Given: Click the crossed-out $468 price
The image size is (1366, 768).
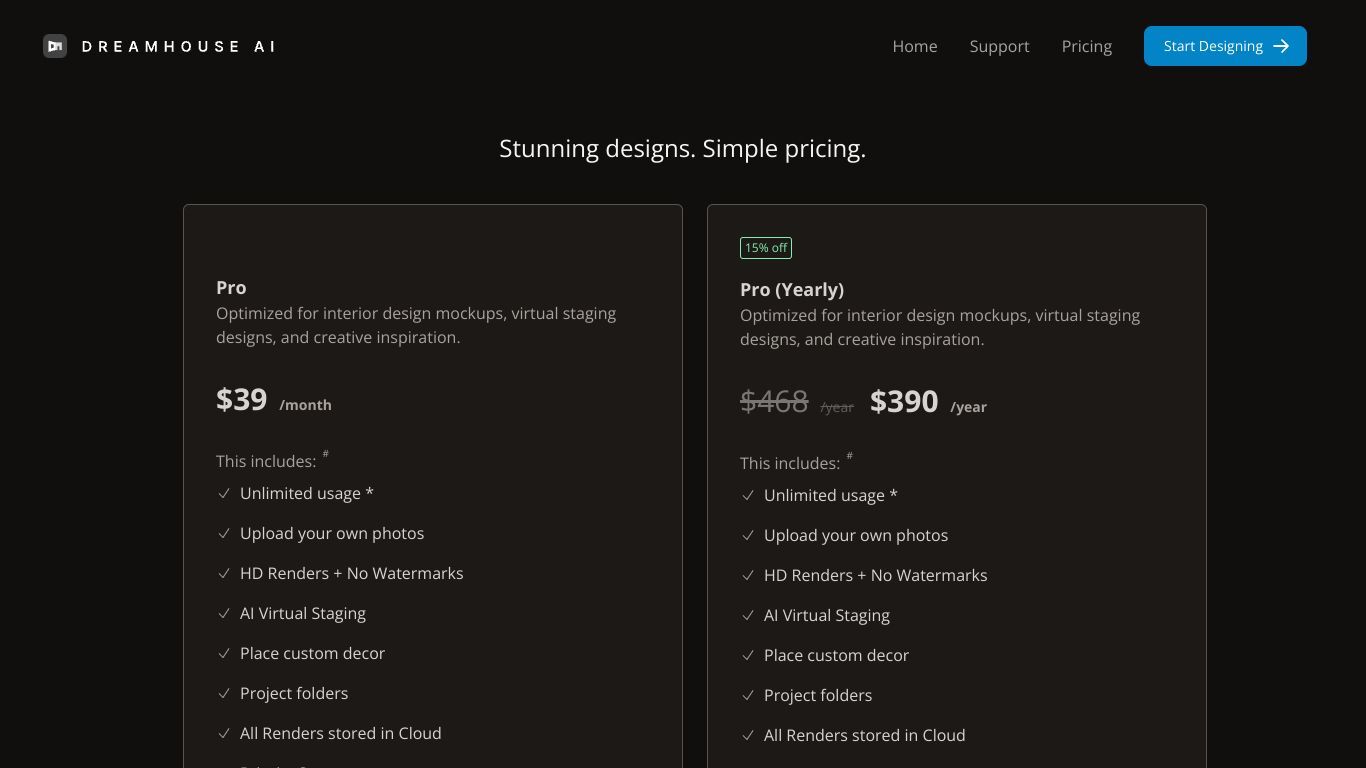Looking at the screenshot, I should click(x=774, y=402).
